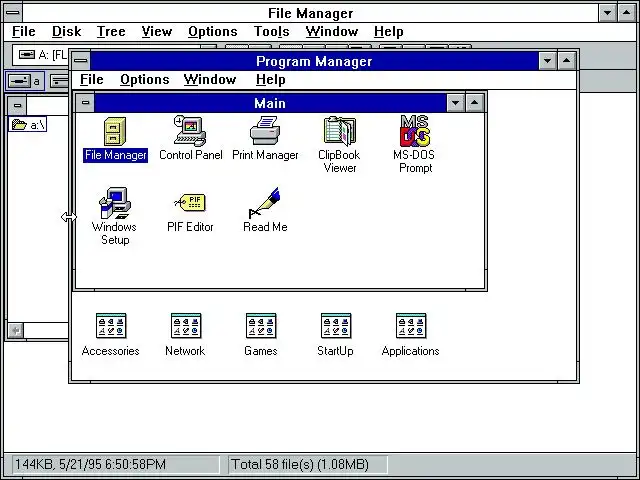Click left scroll arrow in File Manager tree pane
This screenshot has height=480, width=640.
(16, 330)
